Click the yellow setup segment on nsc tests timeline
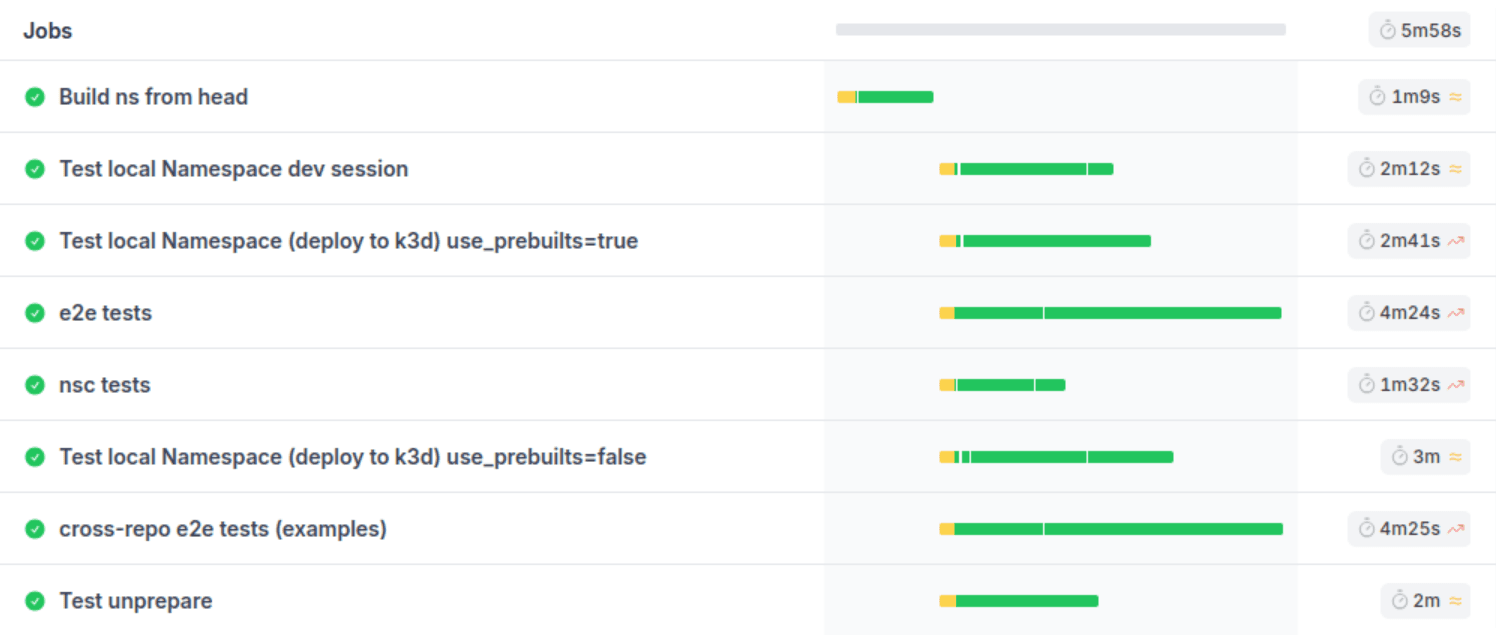This screenshot has width=1496, height=635. click(946, 384)
